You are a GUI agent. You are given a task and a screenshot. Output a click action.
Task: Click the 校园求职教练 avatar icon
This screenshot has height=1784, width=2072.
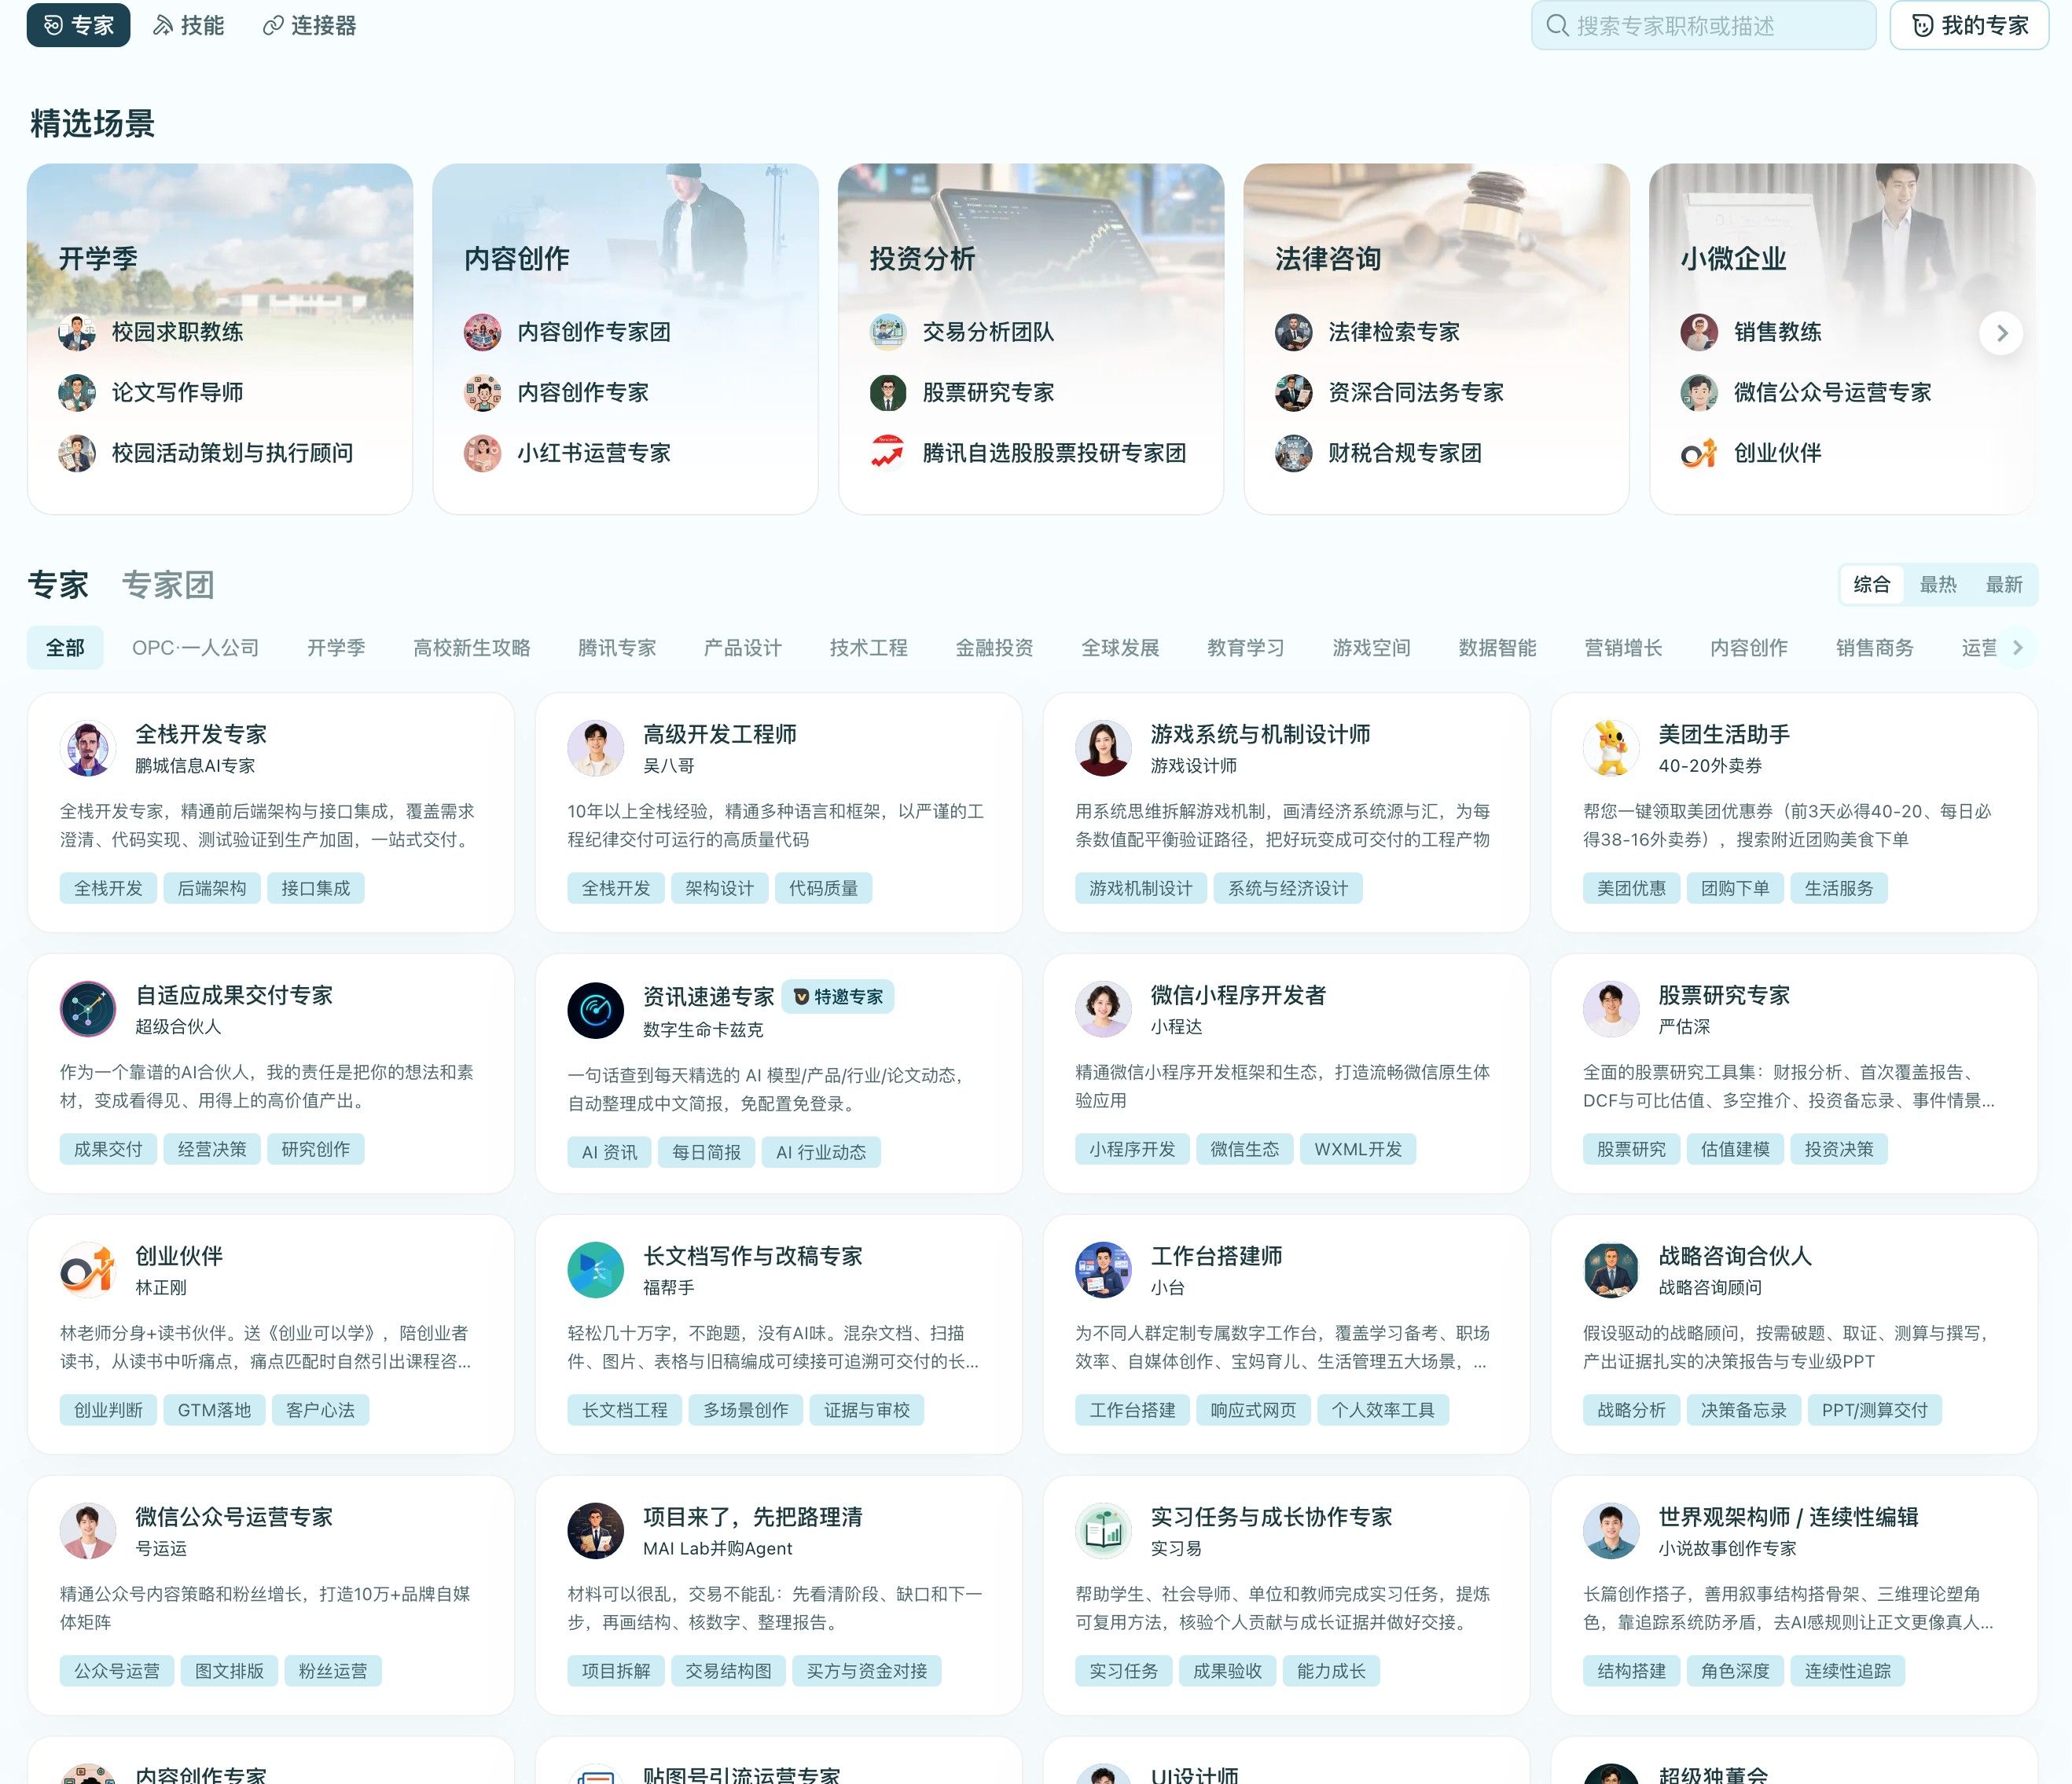pyautogui.click(x=77, y=332)
